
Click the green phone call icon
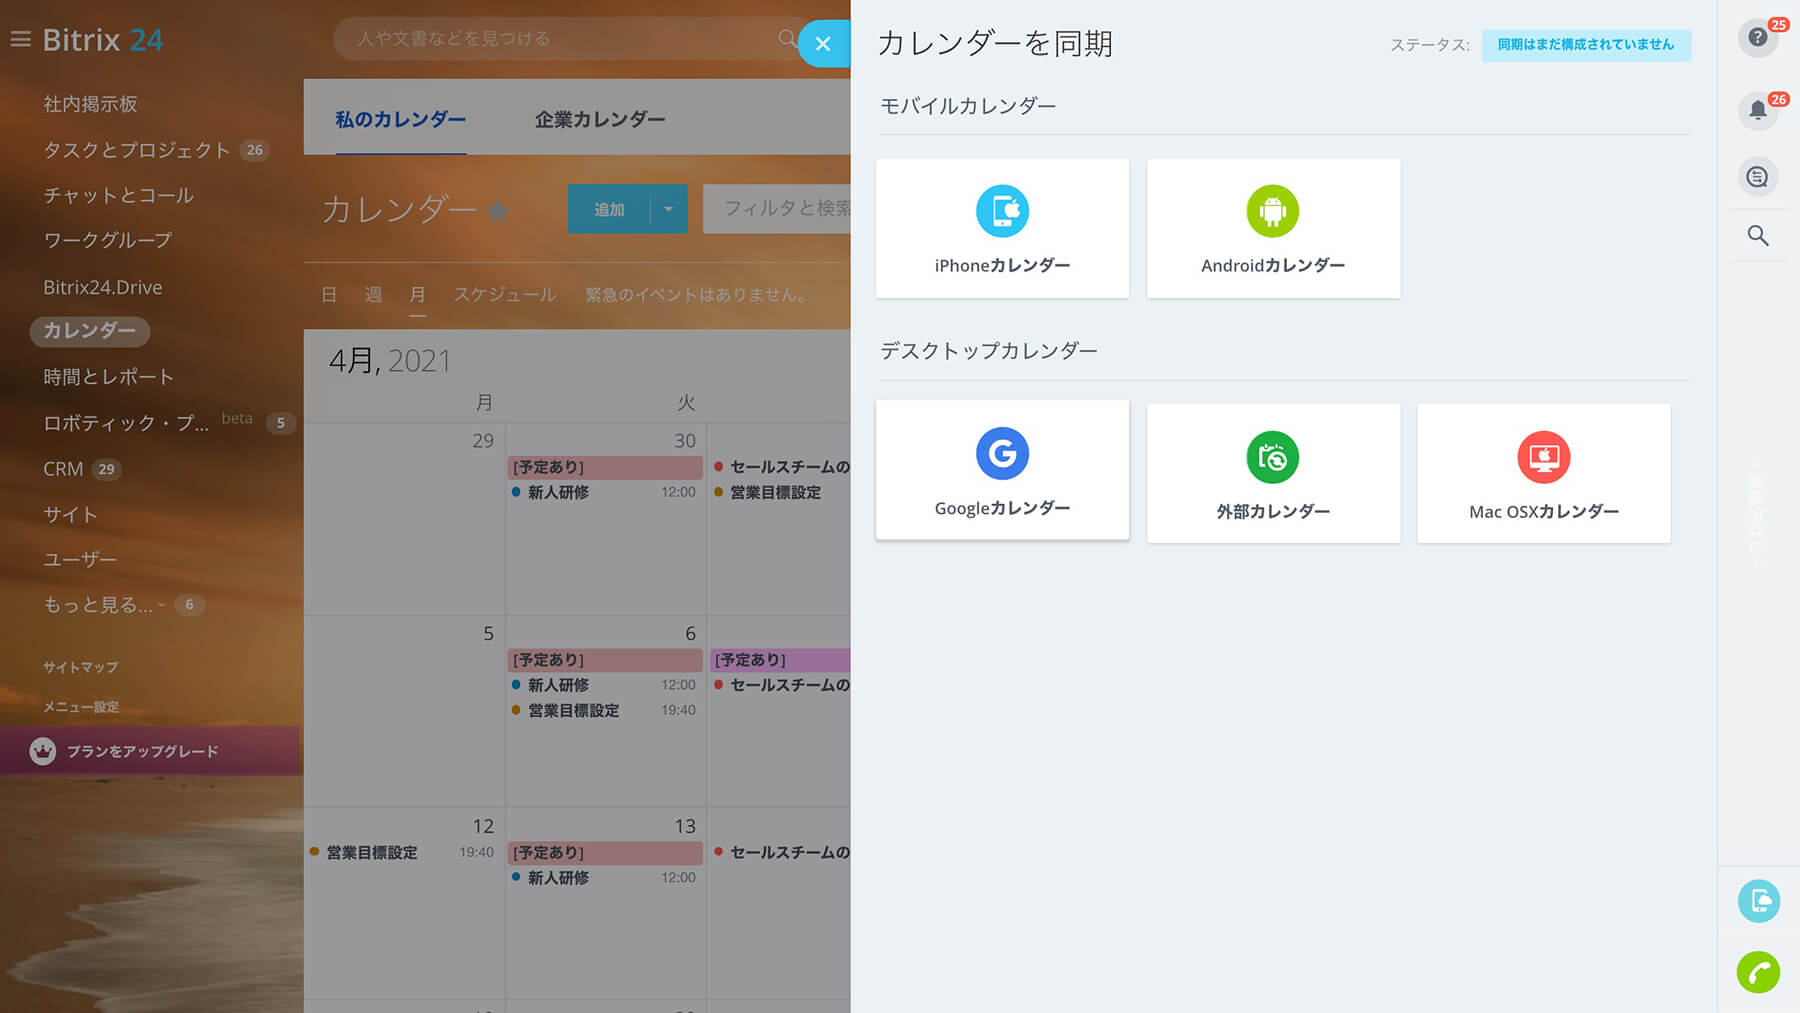coord(1757,971)
